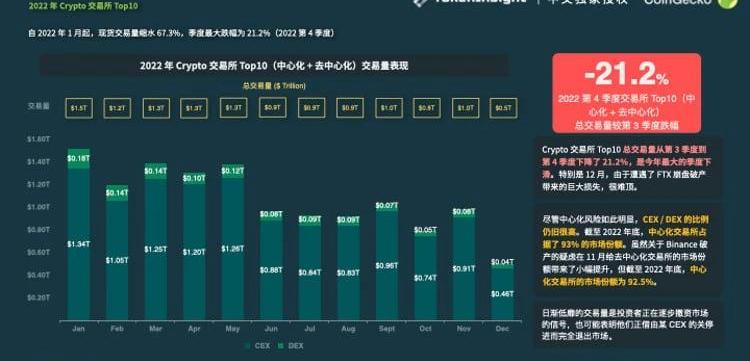The height and width of the screenshot is (361, 750).
Task: Select the Nov DEX segment labeled $0.08T
Action: point(464,212)
